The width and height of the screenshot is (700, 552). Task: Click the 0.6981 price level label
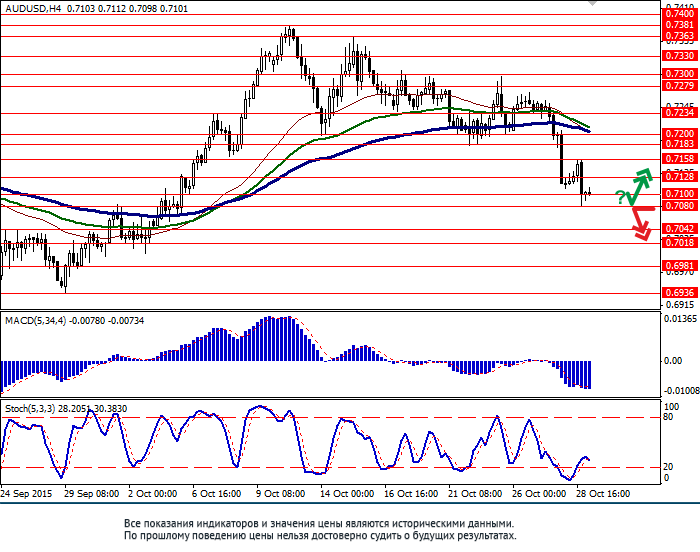[679, 266]
